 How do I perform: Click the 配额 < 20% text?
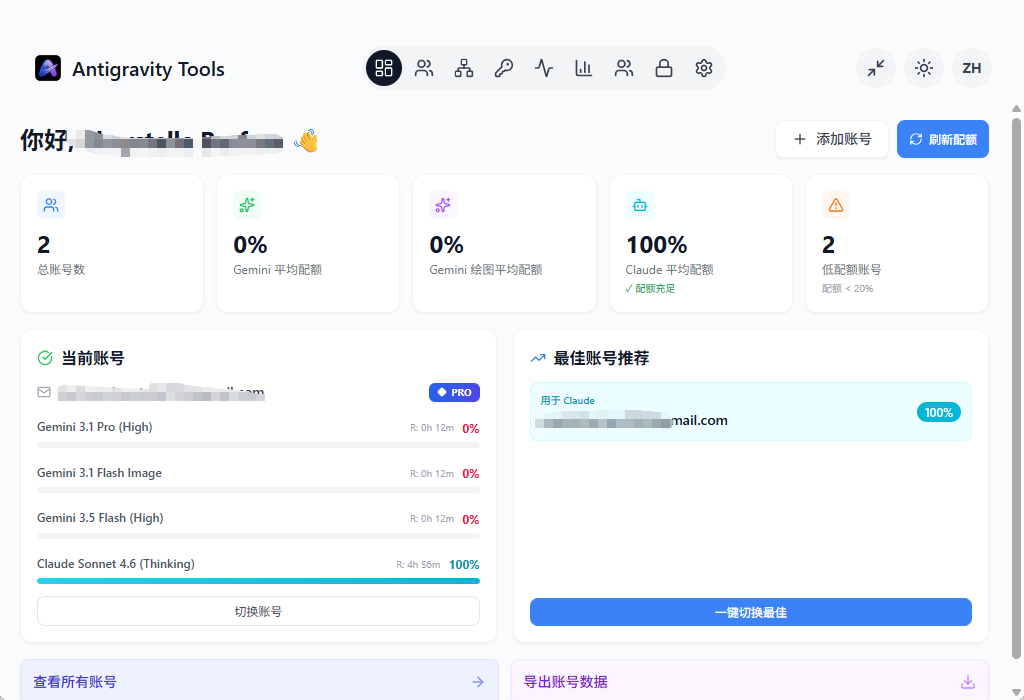848,289
